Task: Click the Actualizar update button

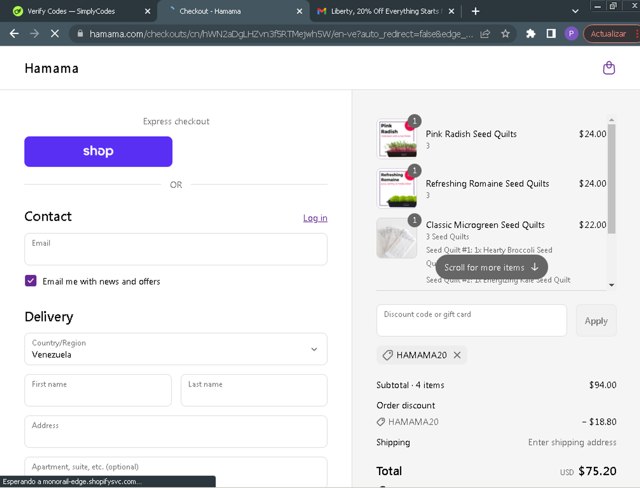Action: click(x=608, y=33)
